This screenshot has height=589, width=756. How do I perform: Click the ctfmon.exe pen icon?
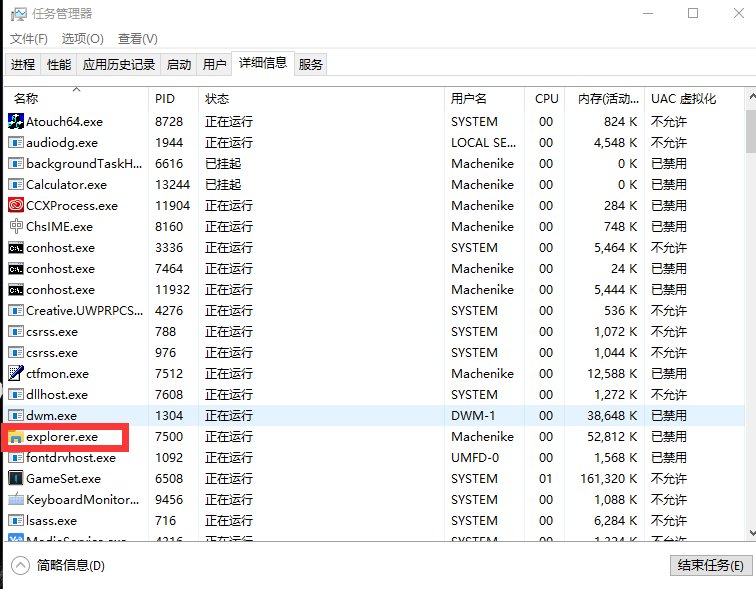tap(16, 373)
